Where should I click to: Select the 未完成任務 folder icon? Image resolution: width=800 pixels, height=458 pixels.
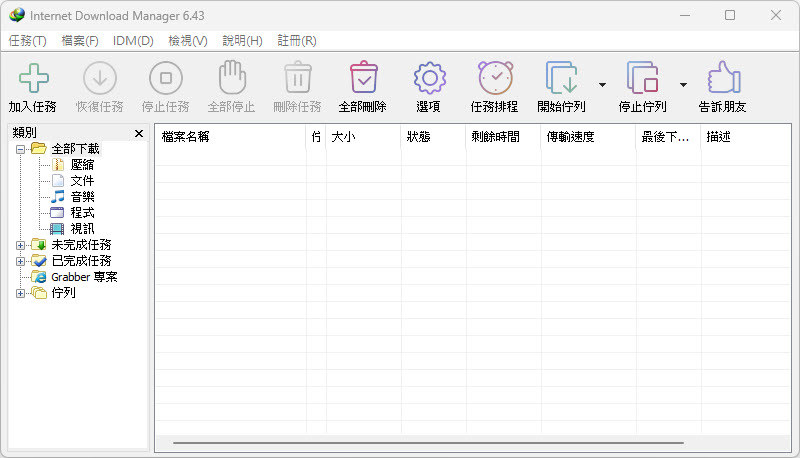39,245
